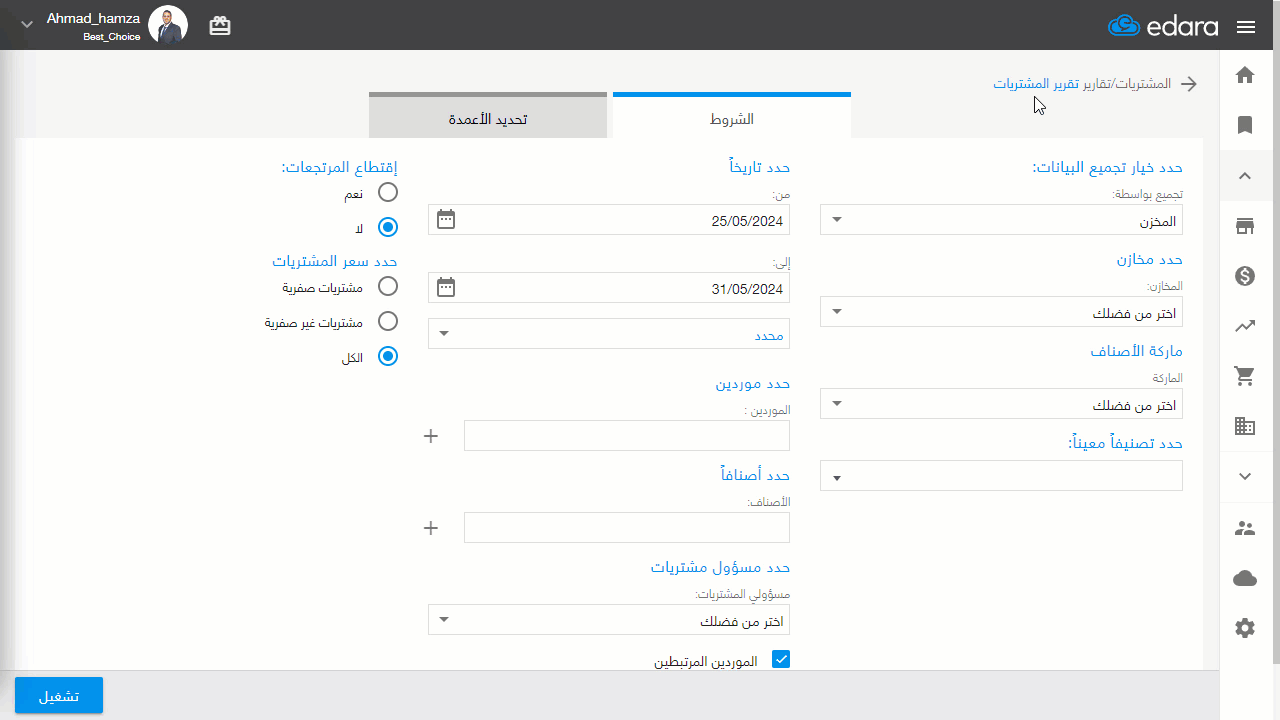Open the bookmarks sidebar icon

click(x=1245, y=125)
